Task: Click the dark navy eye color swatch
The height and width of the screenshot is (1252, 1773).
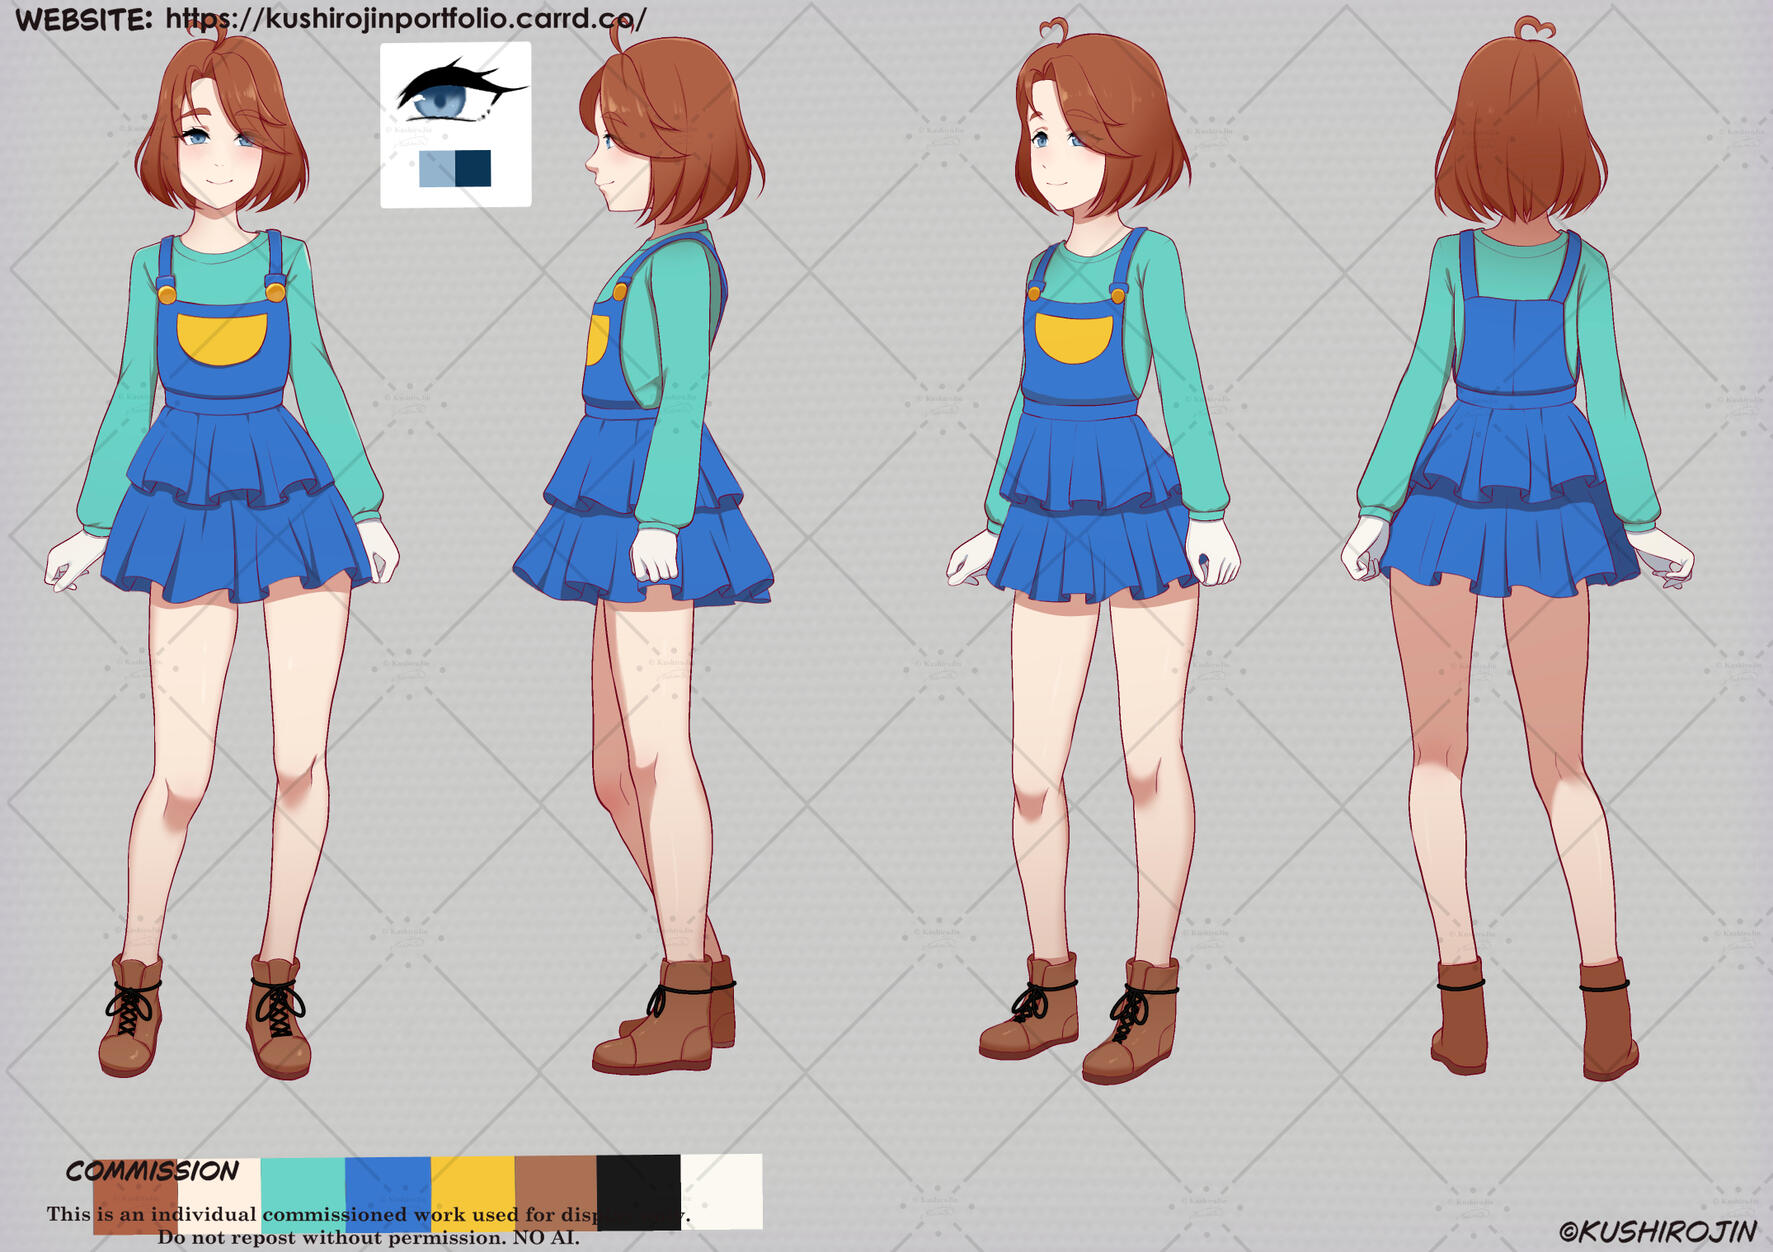Action: 473,168
